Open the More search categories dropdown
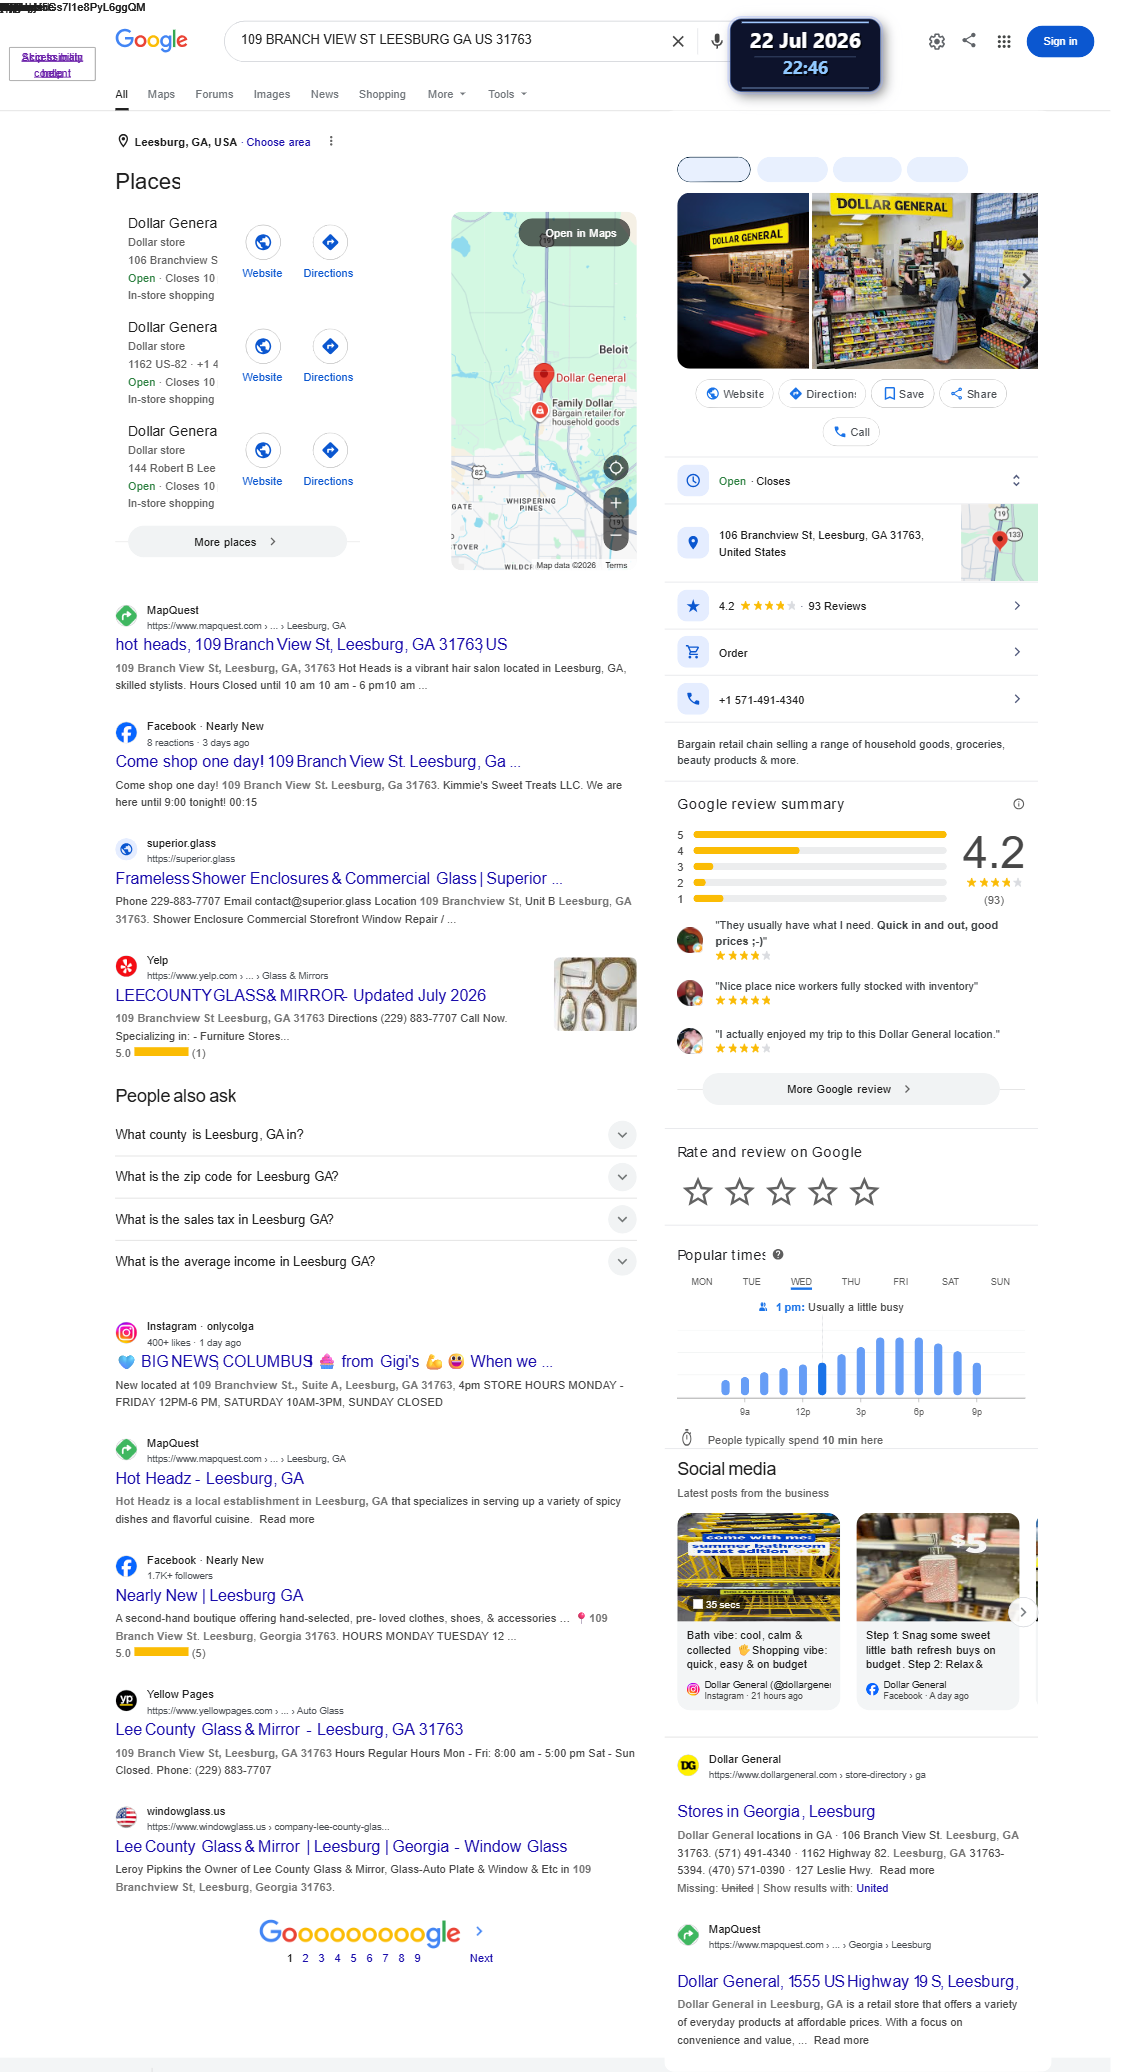This screenshot has height=2072, width=1124. coord(446,94)
